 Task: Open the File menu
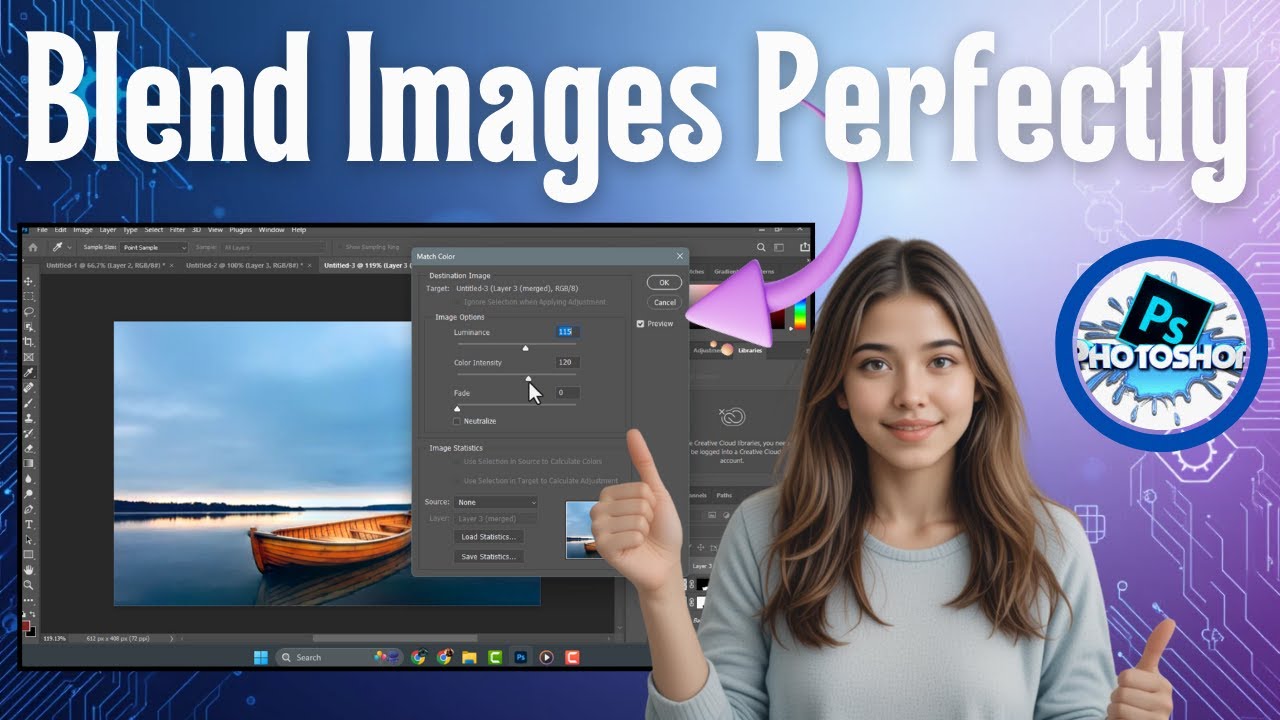click(44, 230)
